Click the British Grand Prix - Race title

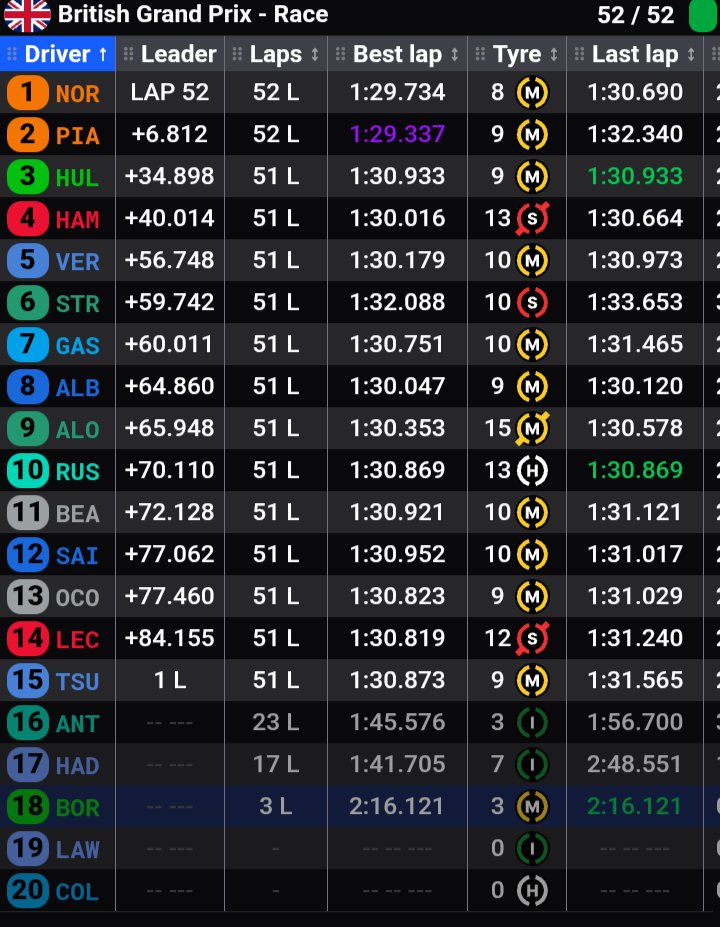[x=193, y=14]
